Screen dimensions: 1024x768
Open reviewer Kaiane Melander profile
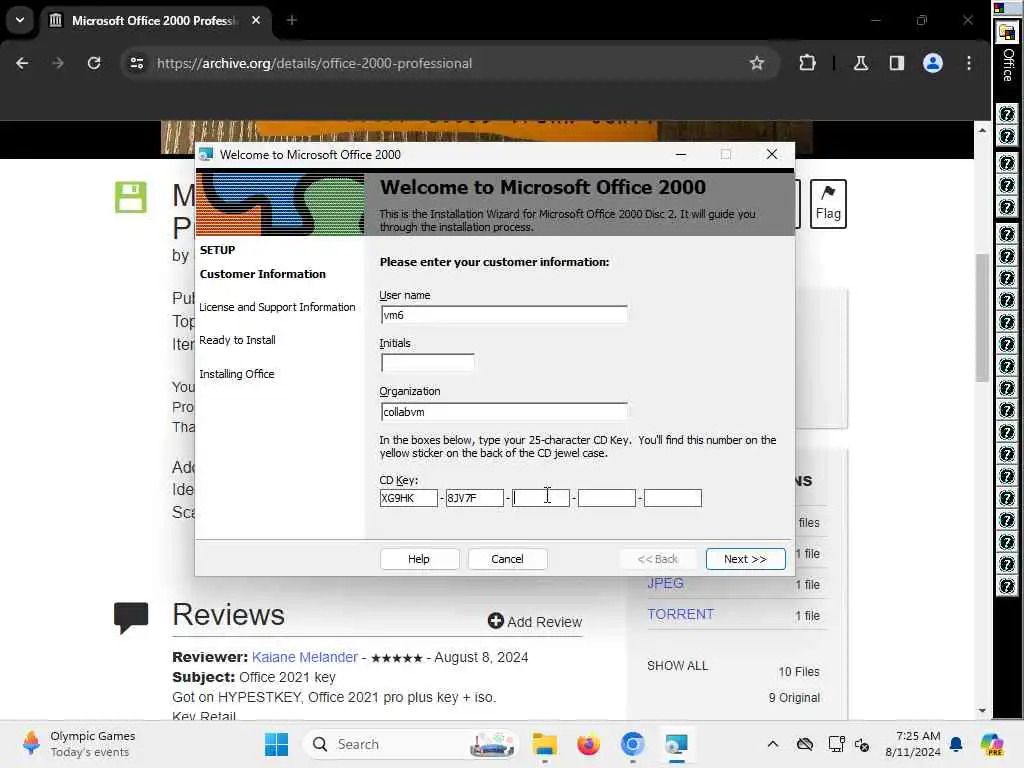click(x=305, y=657)
